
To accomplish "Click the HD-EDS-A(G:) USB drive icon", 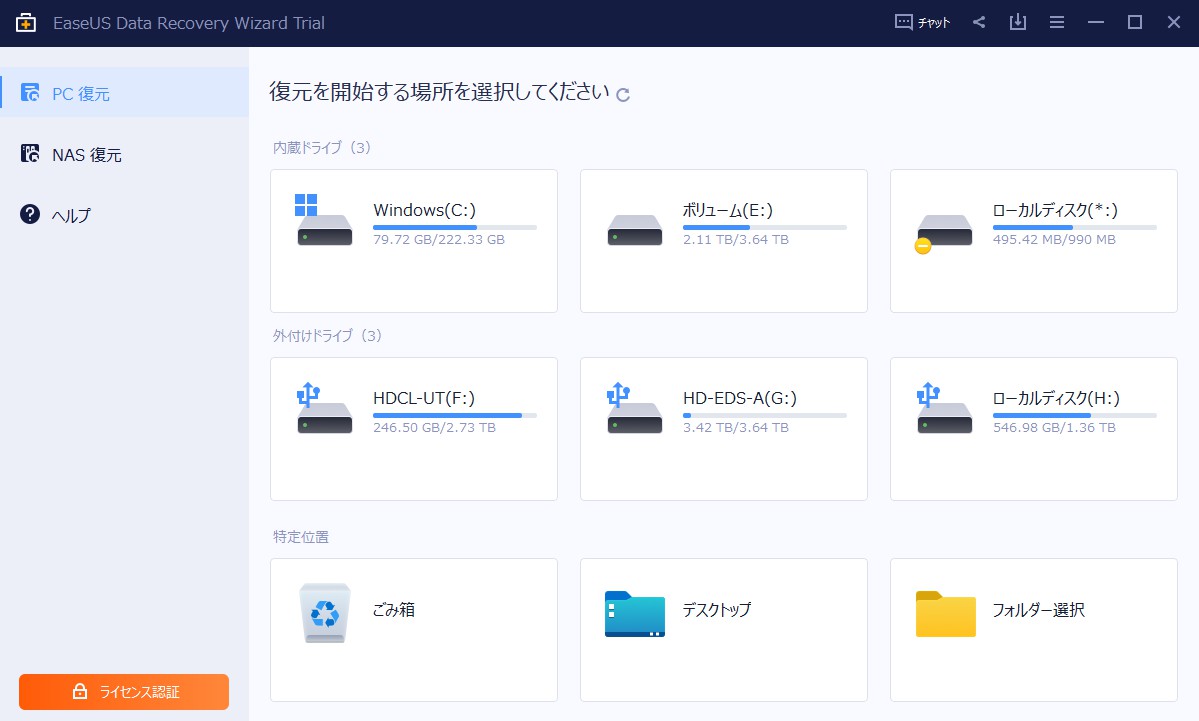I will 635,408.
